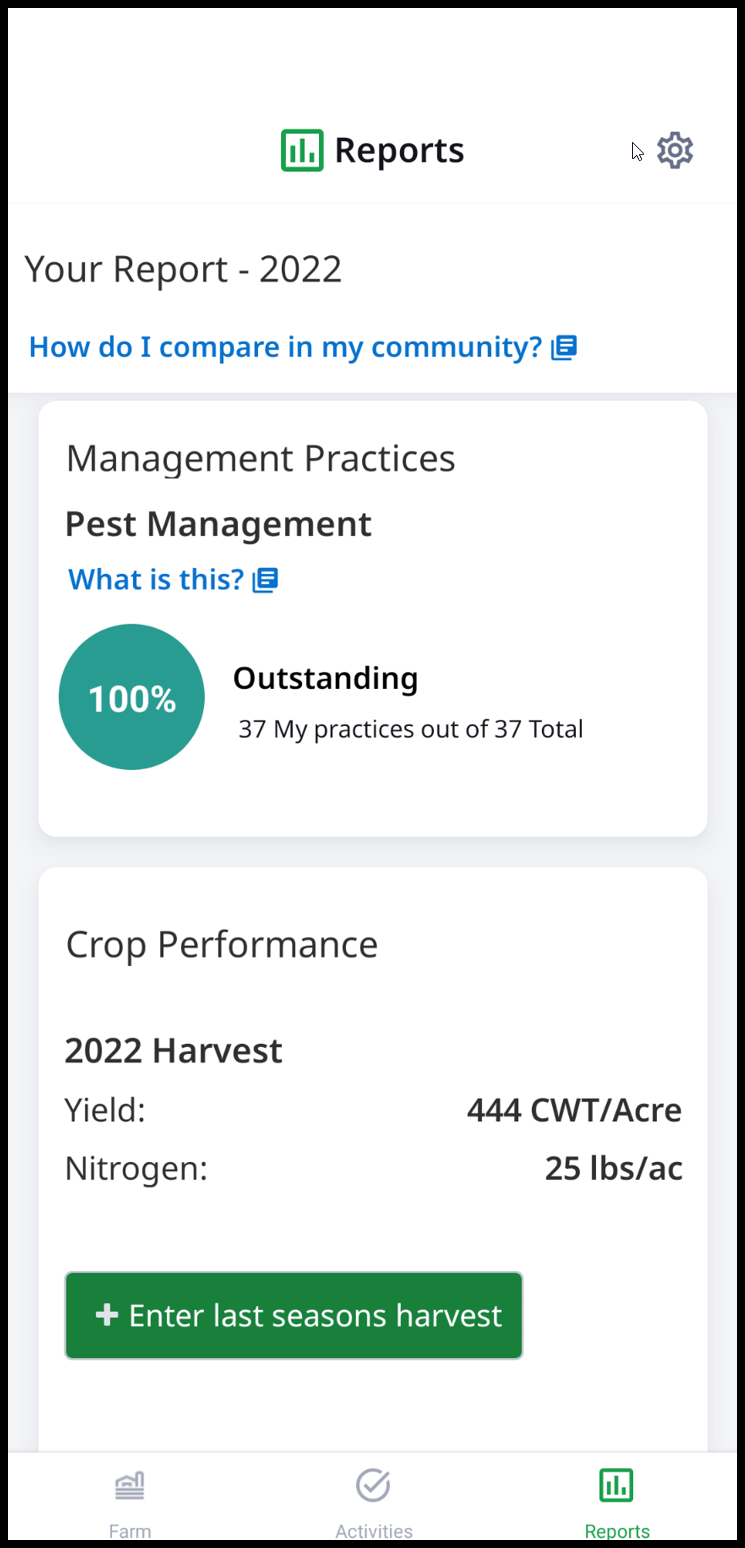This screenshot has height=1548, width=745.
Task: Click the 444 CWT/Acre yield value
Action: pos(574,1110)
